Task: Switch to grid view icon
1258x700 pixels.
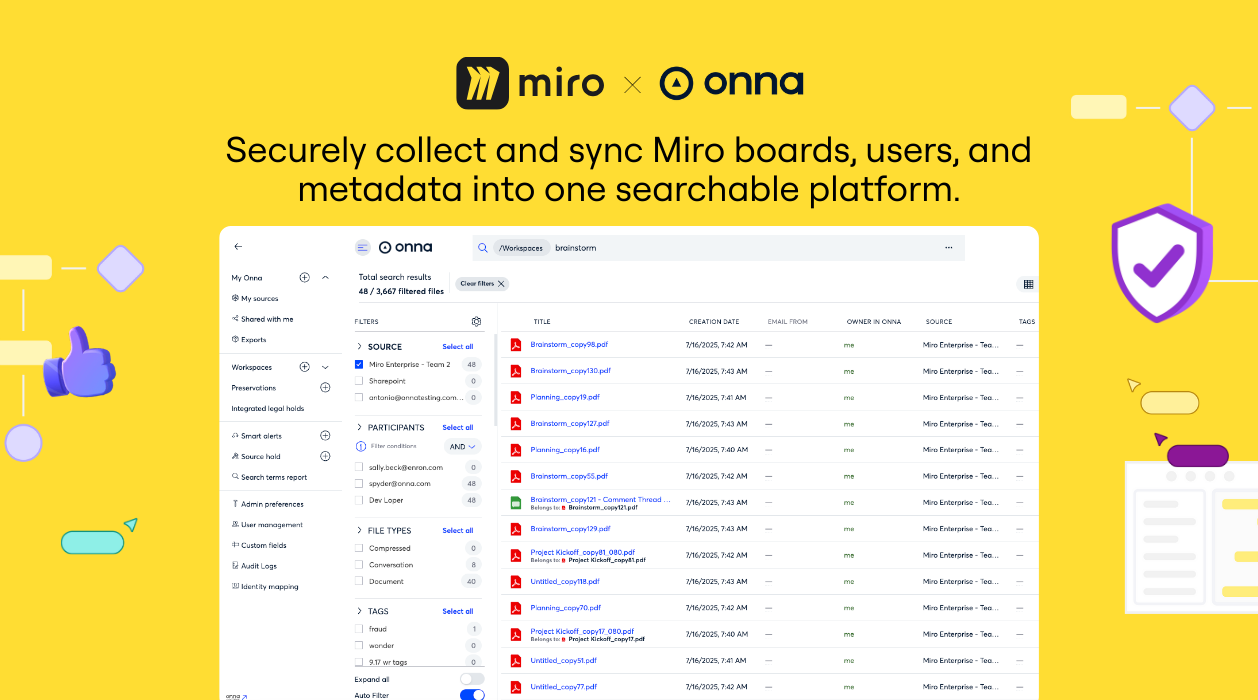Action: tap(1028, 285)
